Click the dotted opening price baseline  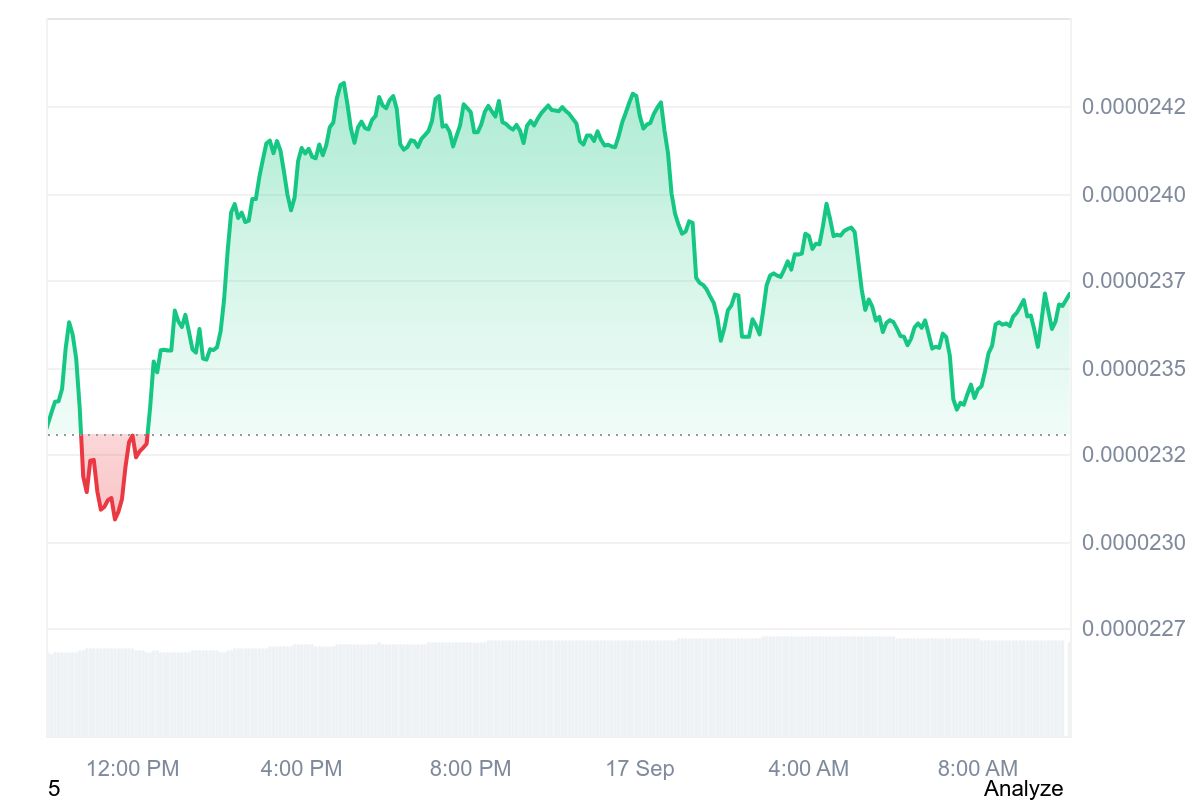point(600,435)
